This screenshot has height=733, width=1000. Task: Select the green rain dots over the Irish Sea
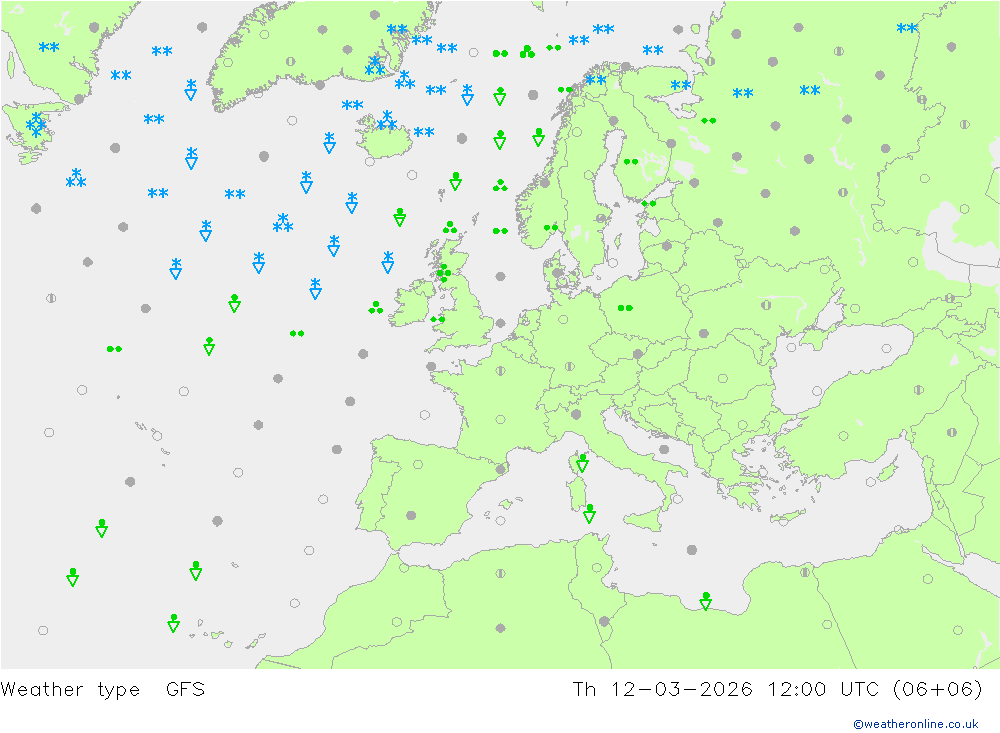[438, 319]
